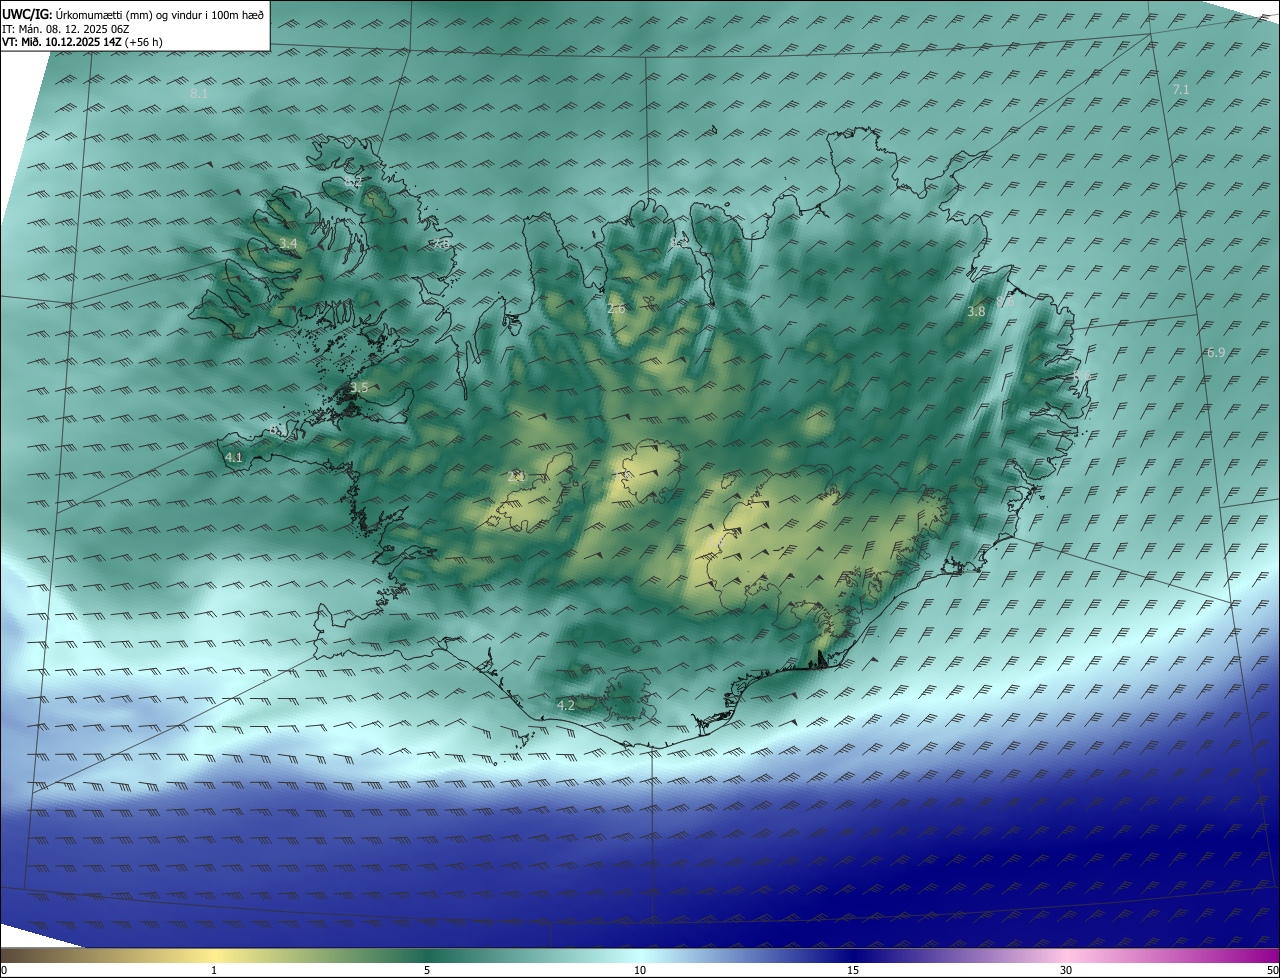Click the 50 tick label on the color scale
The width and height of the screenshot is (1280, 978).
(1273, 970)
